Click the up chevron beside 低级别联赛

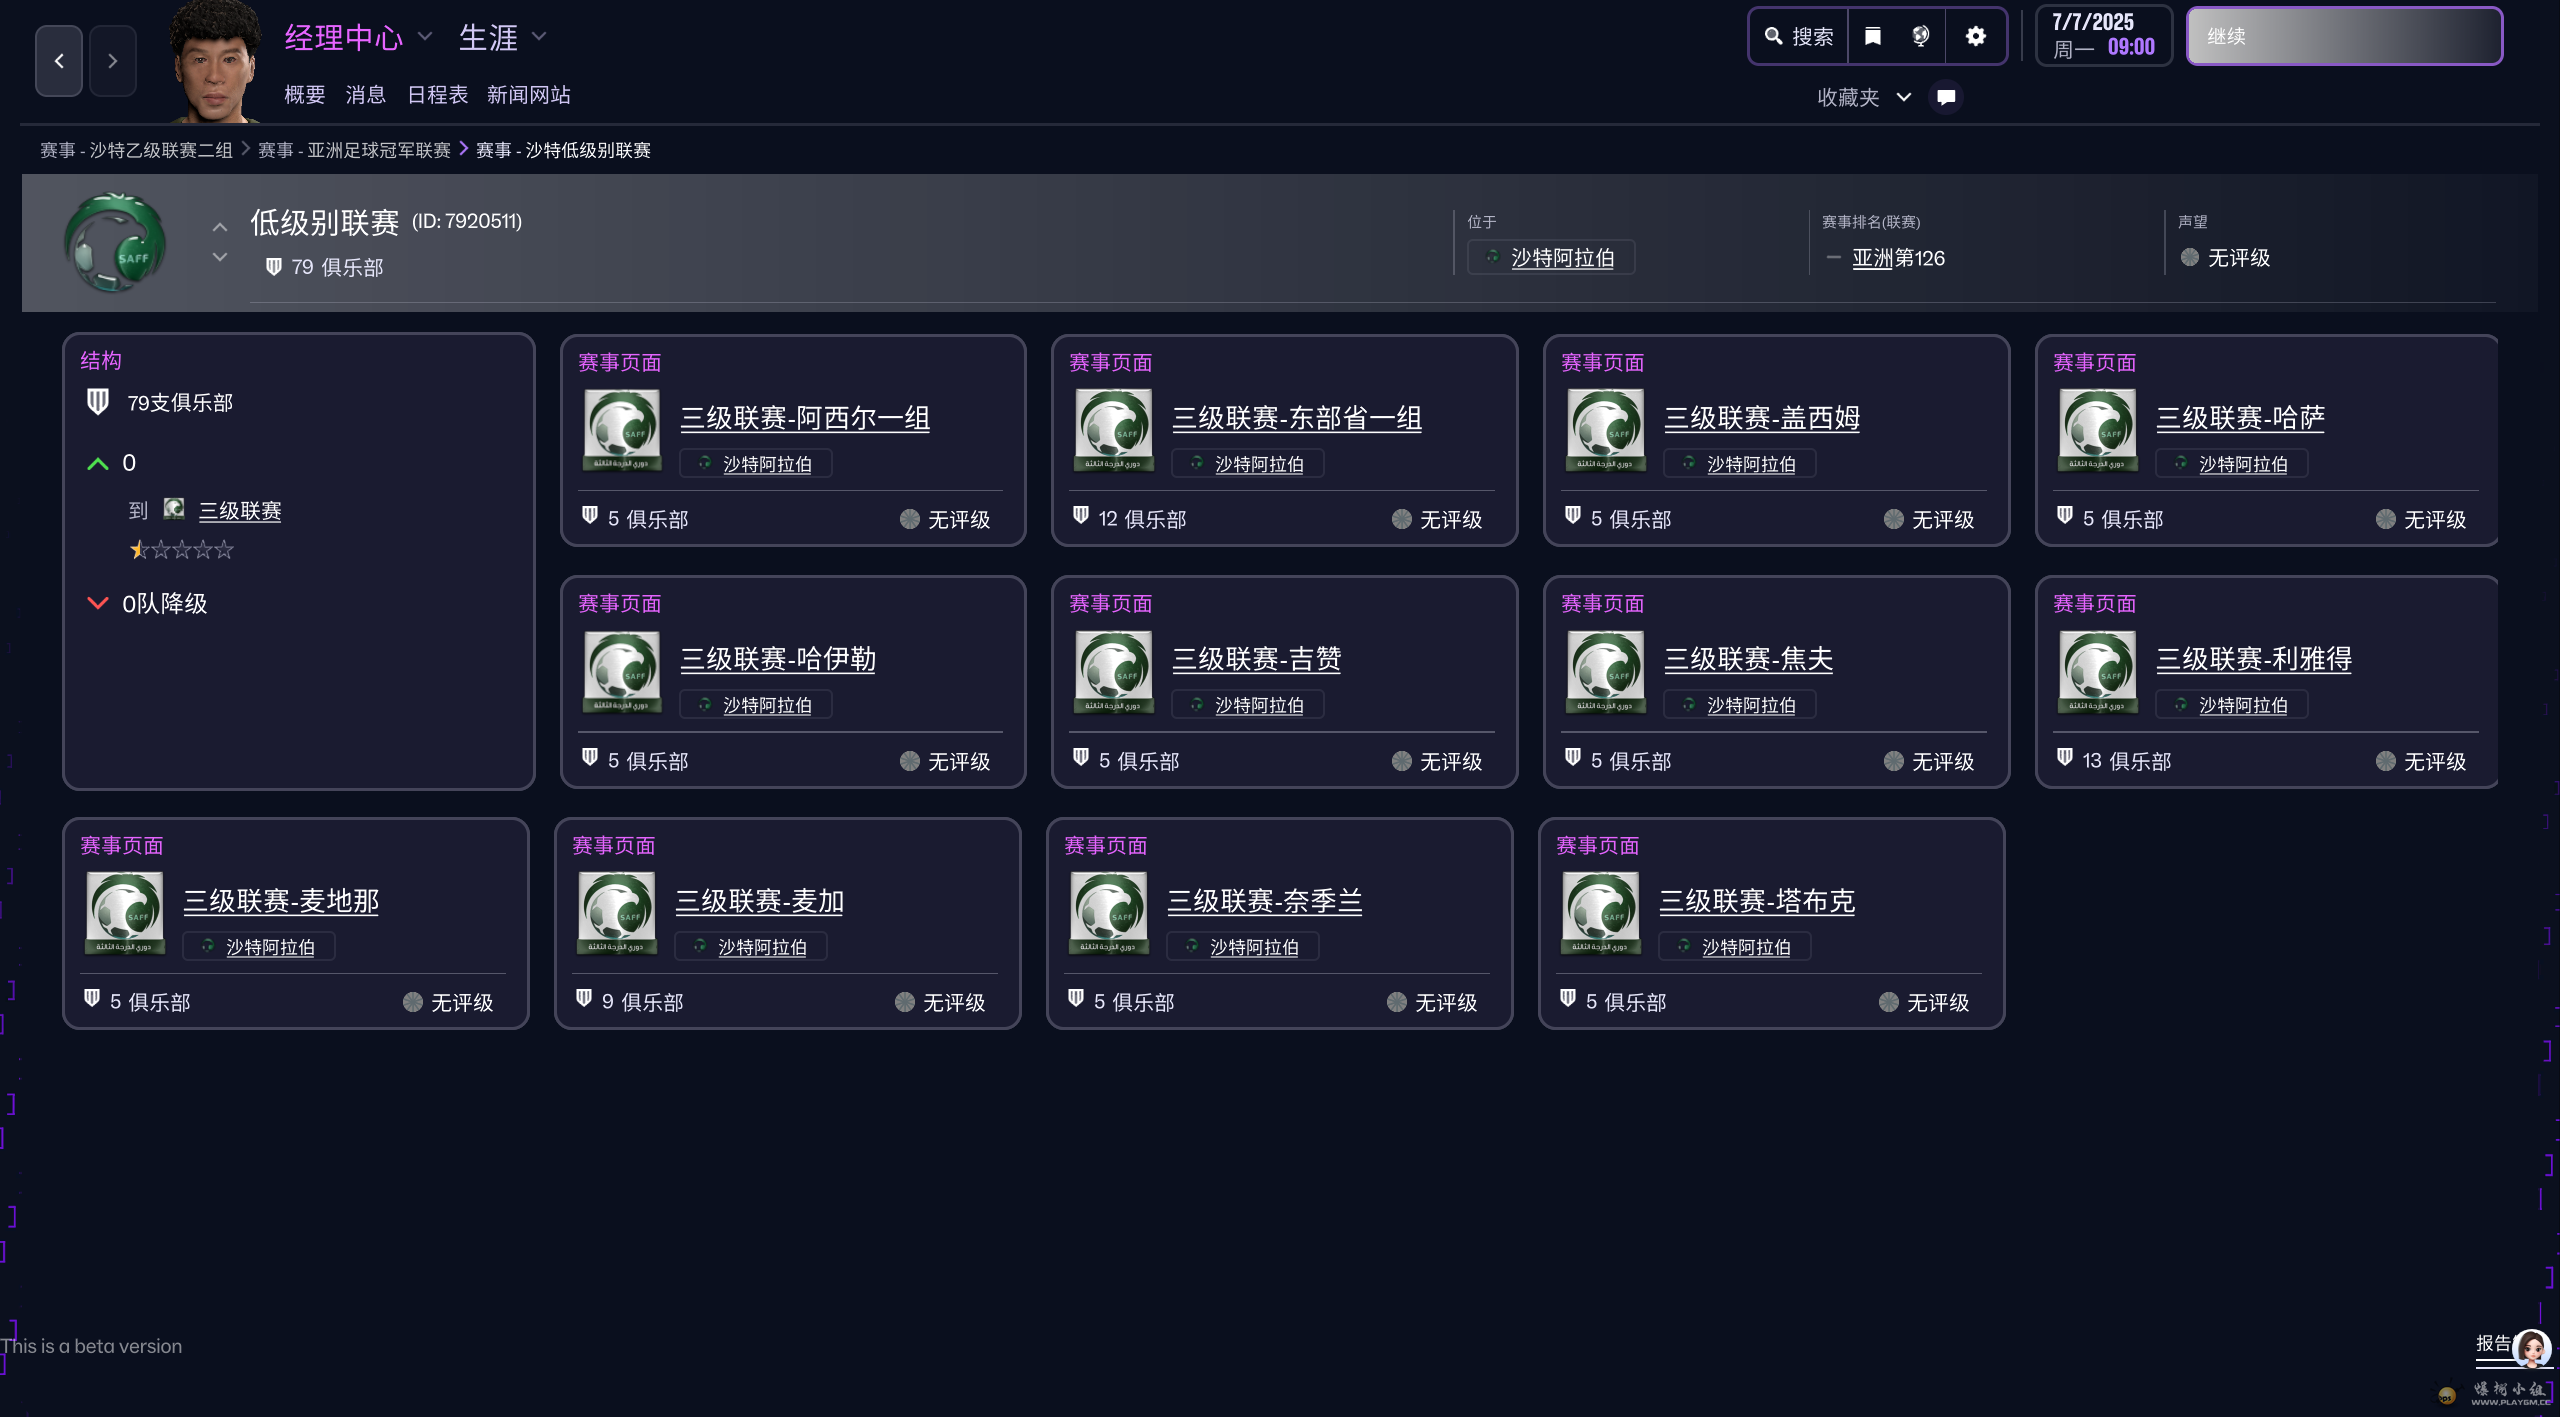220,227
